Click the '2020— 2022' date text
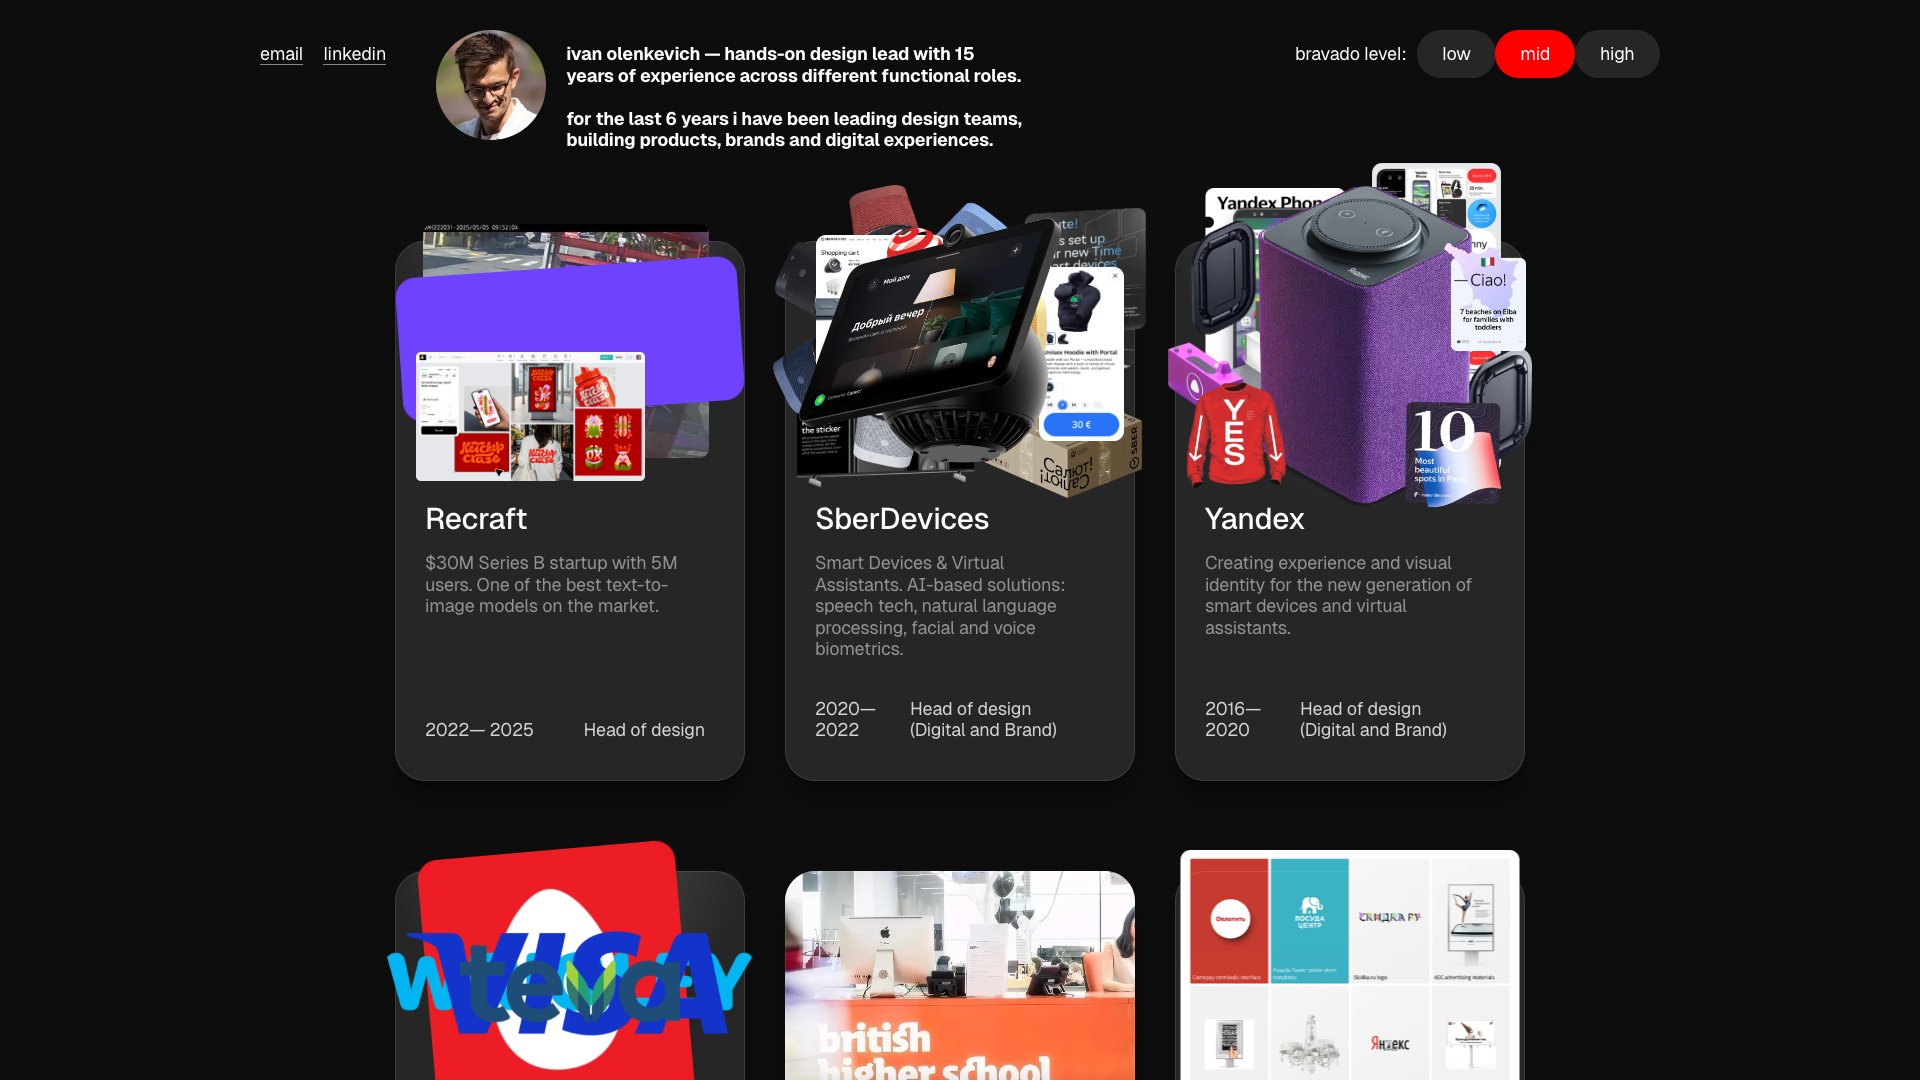The height and width of the screenshot is (1080, 1920). tap(845, 719)
